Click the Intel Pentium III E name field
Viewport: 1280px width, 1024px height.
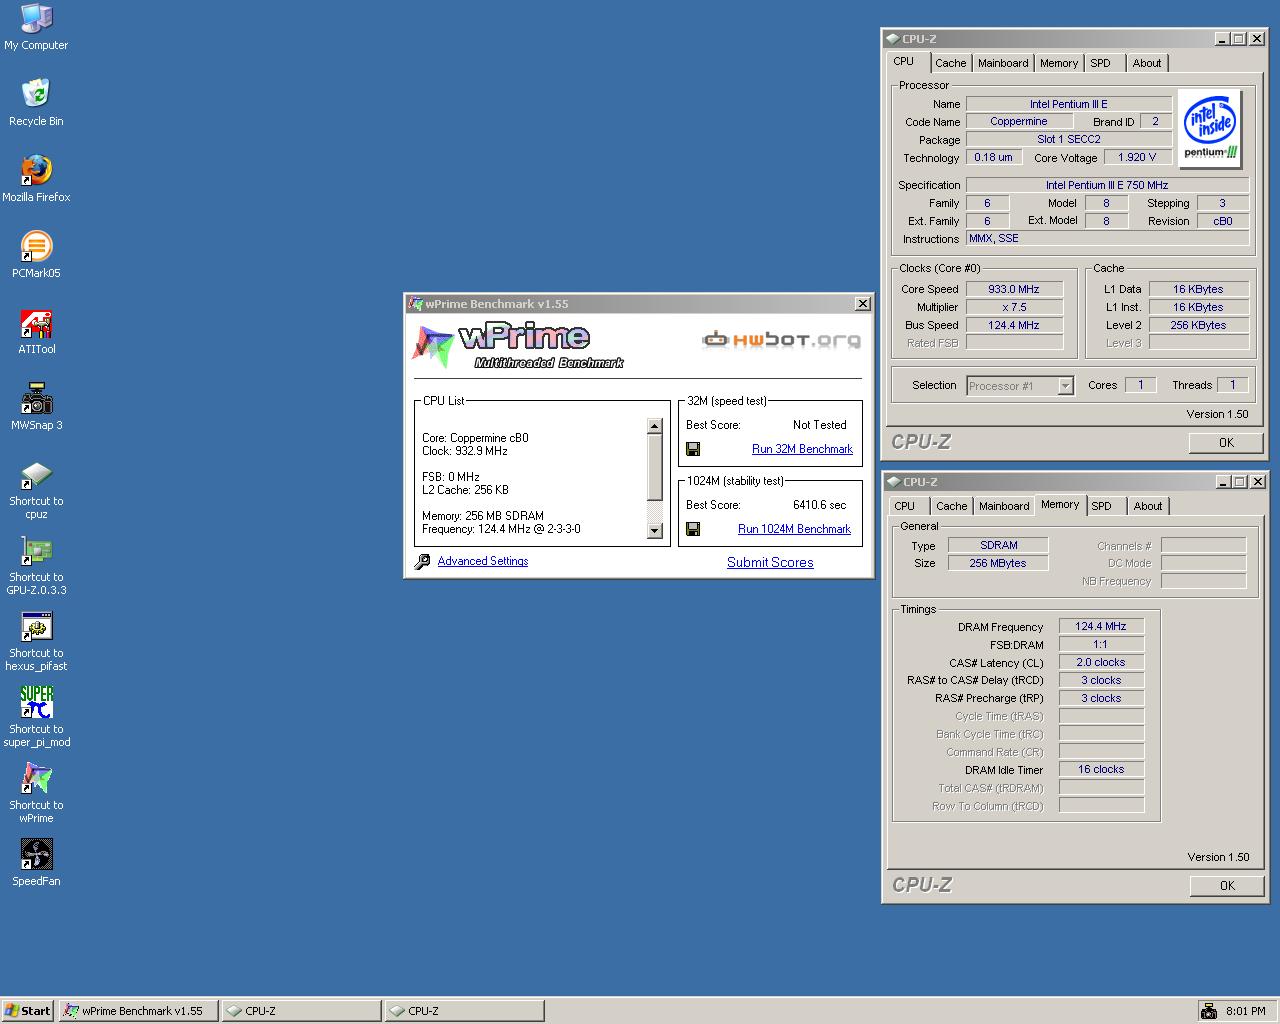point(1068,104)
